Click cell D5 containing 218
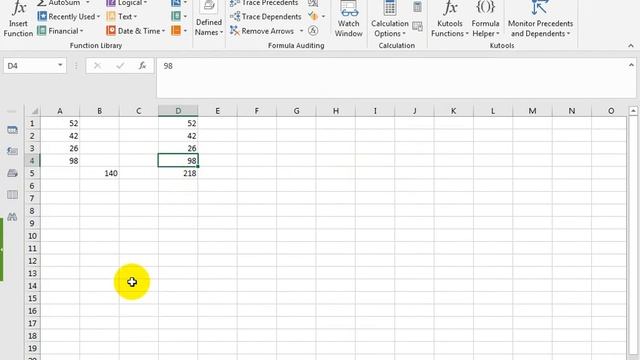 coord(178,173)
